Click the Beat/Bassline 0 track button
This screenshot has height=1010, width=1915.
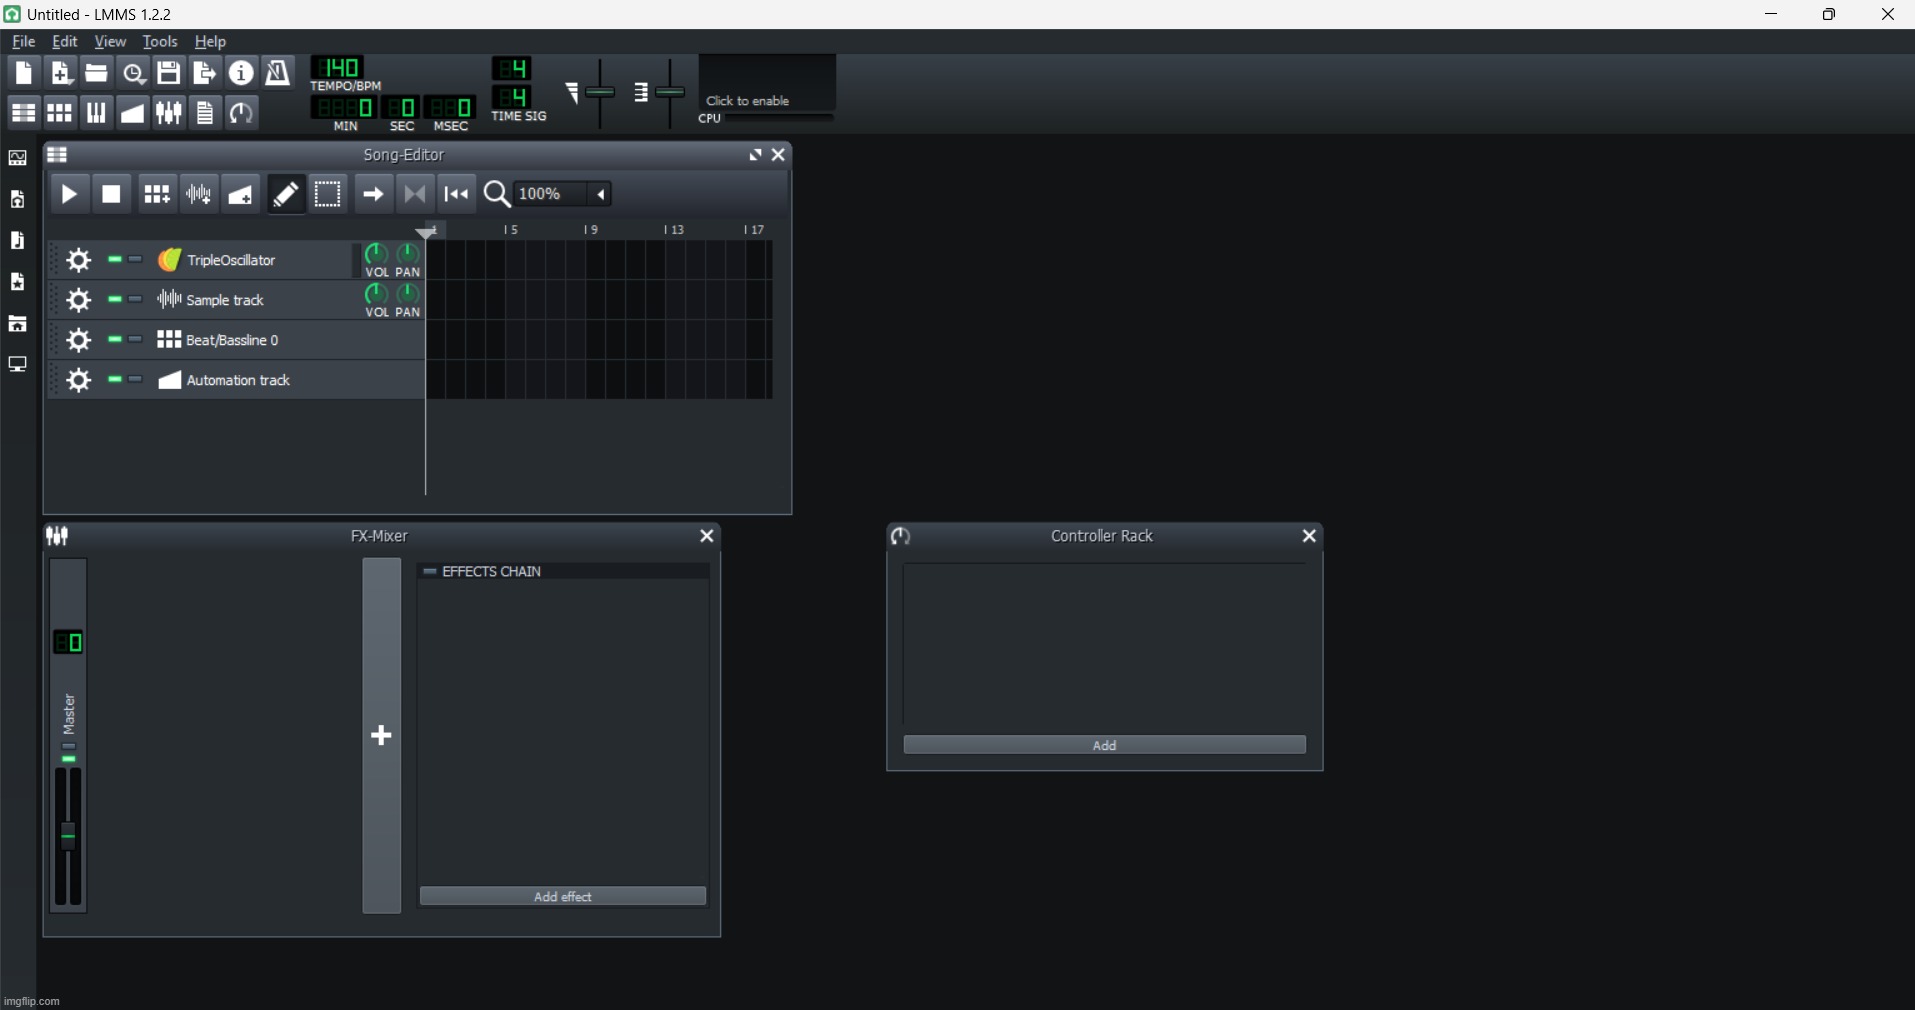click(x=288, y=340)
